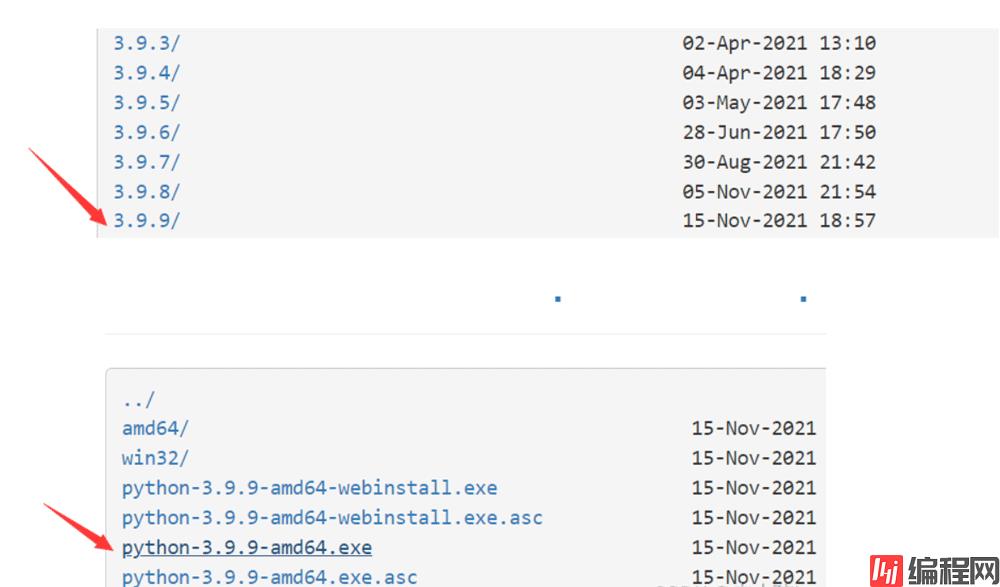Click the 15-Nov-2021 18:57 timestamp
The image size is (1000, 587).
pyautogui.click(x=779, y=220)
